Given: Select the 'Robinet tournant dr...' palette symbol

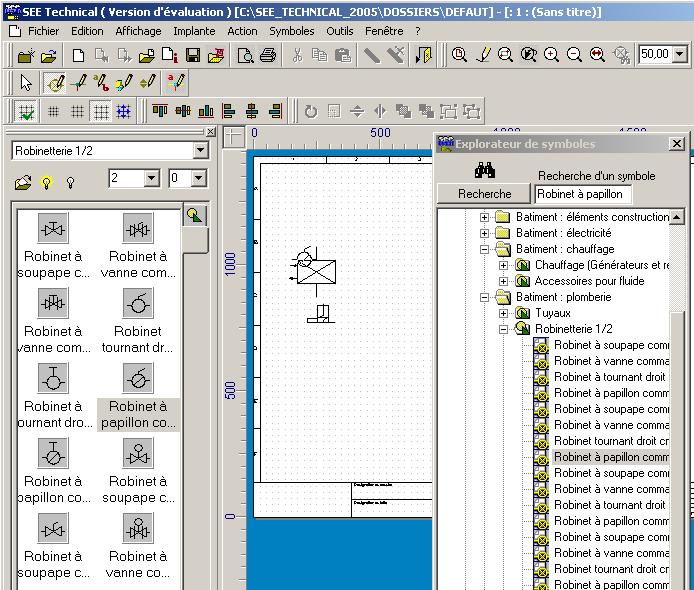Looking at the screenshot, I should click(x=138, y=320).
